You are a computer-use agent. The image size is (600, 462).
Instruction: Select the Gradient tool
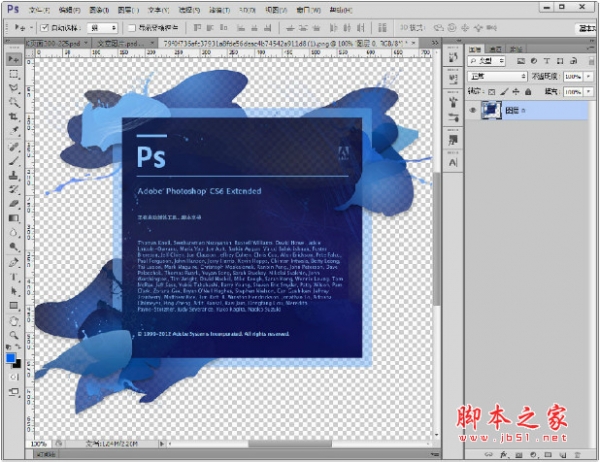click(x=14, y=218)
